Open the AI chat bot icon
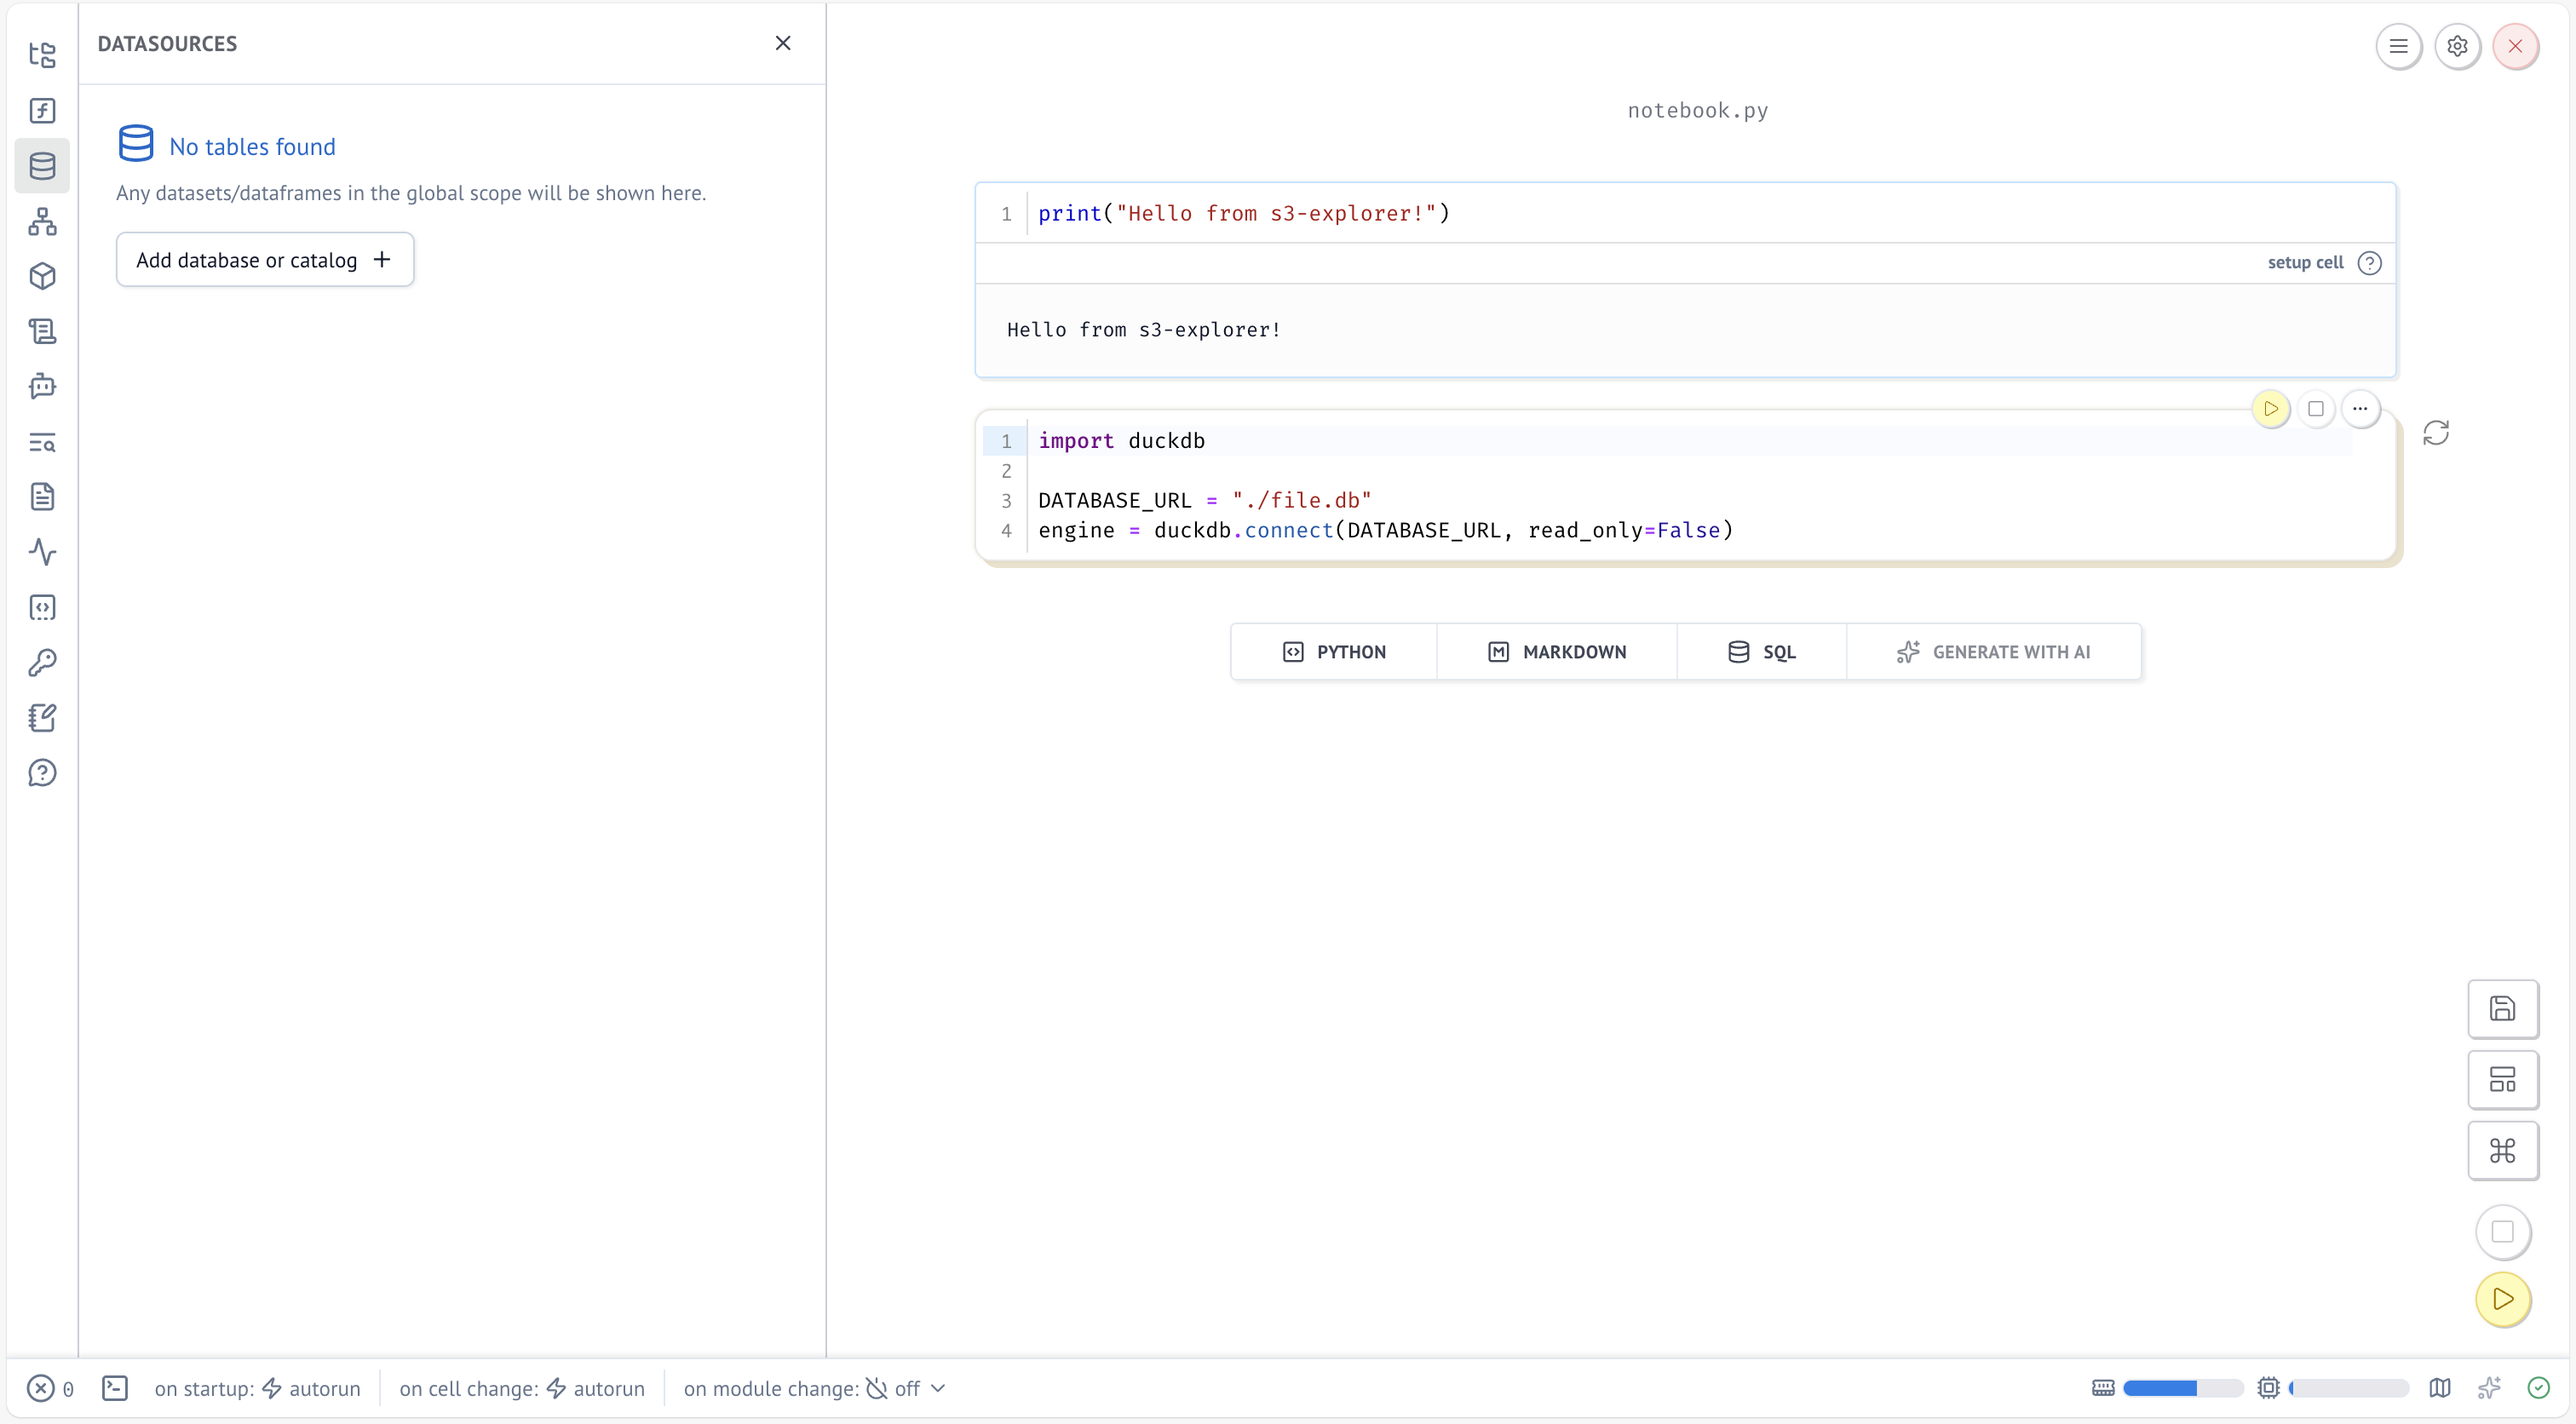Image resolution: width=2576 pixels, height=1424 pixels. click(x=42, y=386)
